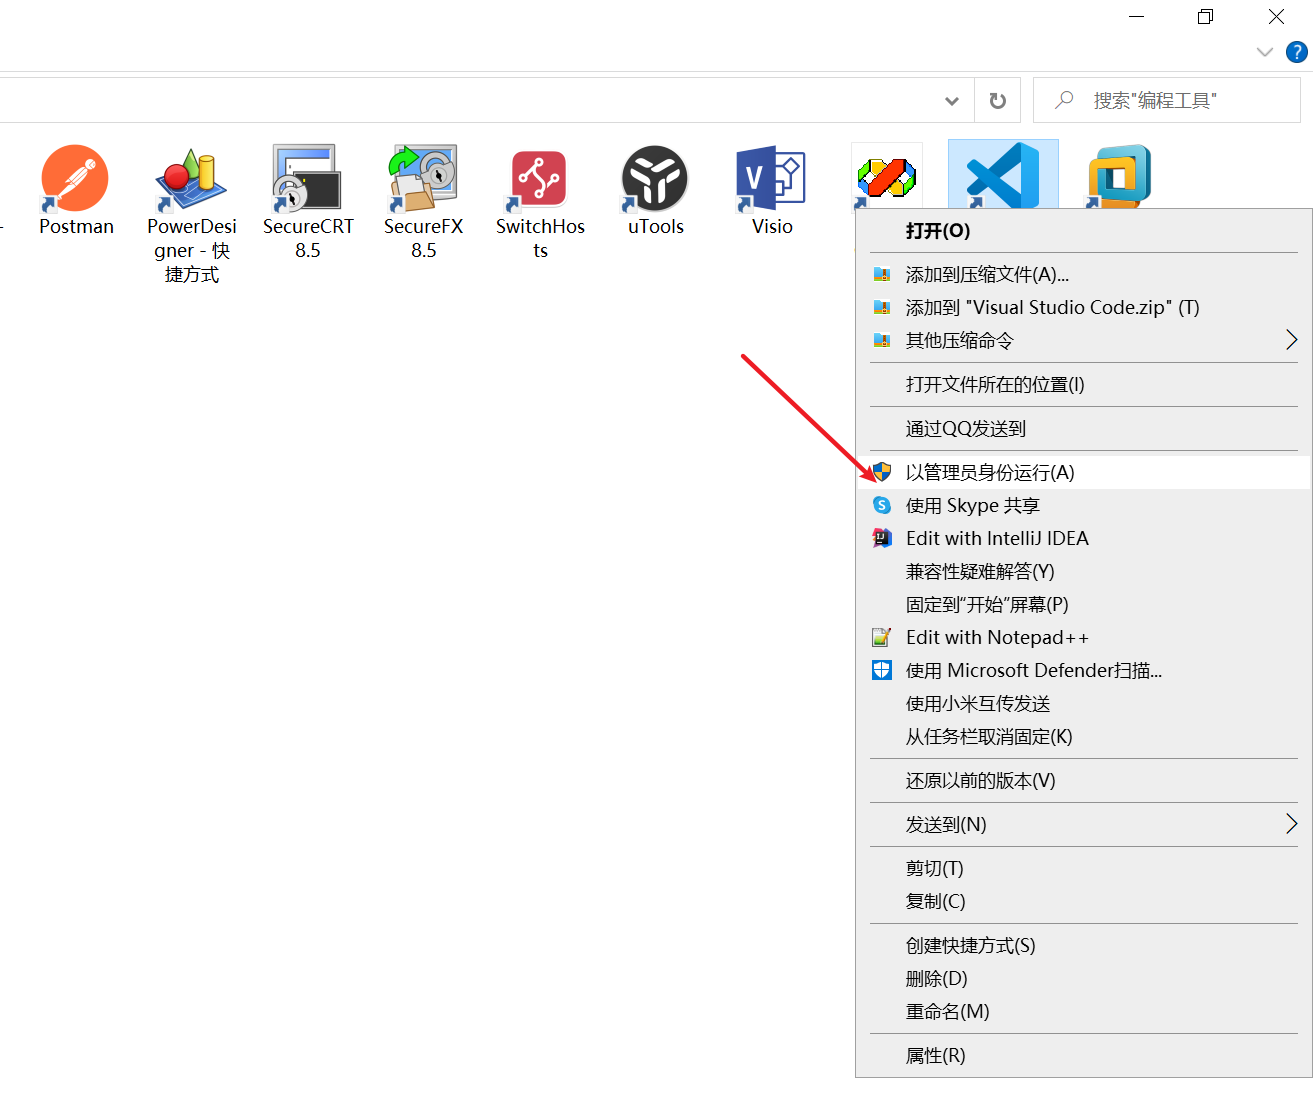Choose 创建快捷方式(S)
This screenshot has height=1117, width=1313.
pyautogui.click(x=1084, y=945)
